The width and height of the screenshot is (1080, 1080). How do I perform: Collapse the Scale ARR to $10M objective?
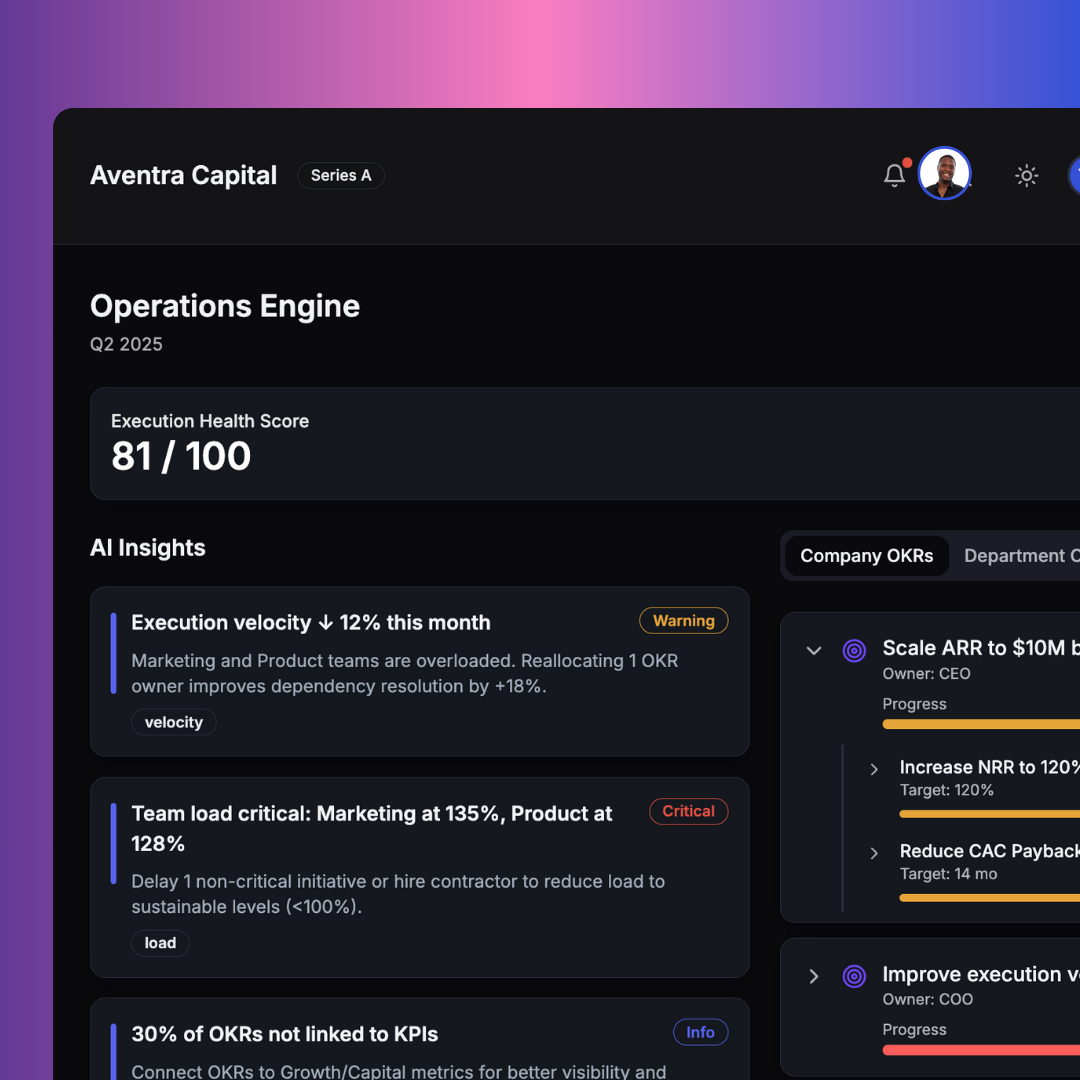(813, 650)
